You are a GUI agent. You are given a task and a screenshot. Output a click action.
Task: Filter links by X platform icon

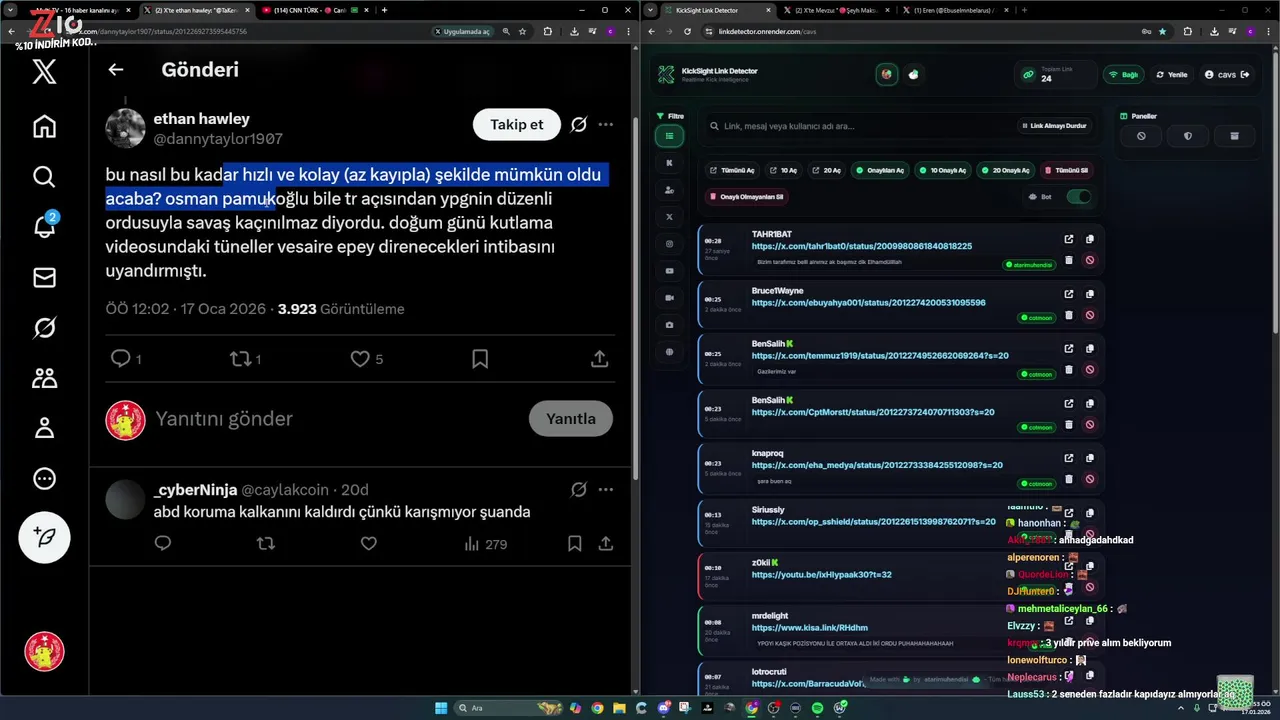[x=669, y=216]
